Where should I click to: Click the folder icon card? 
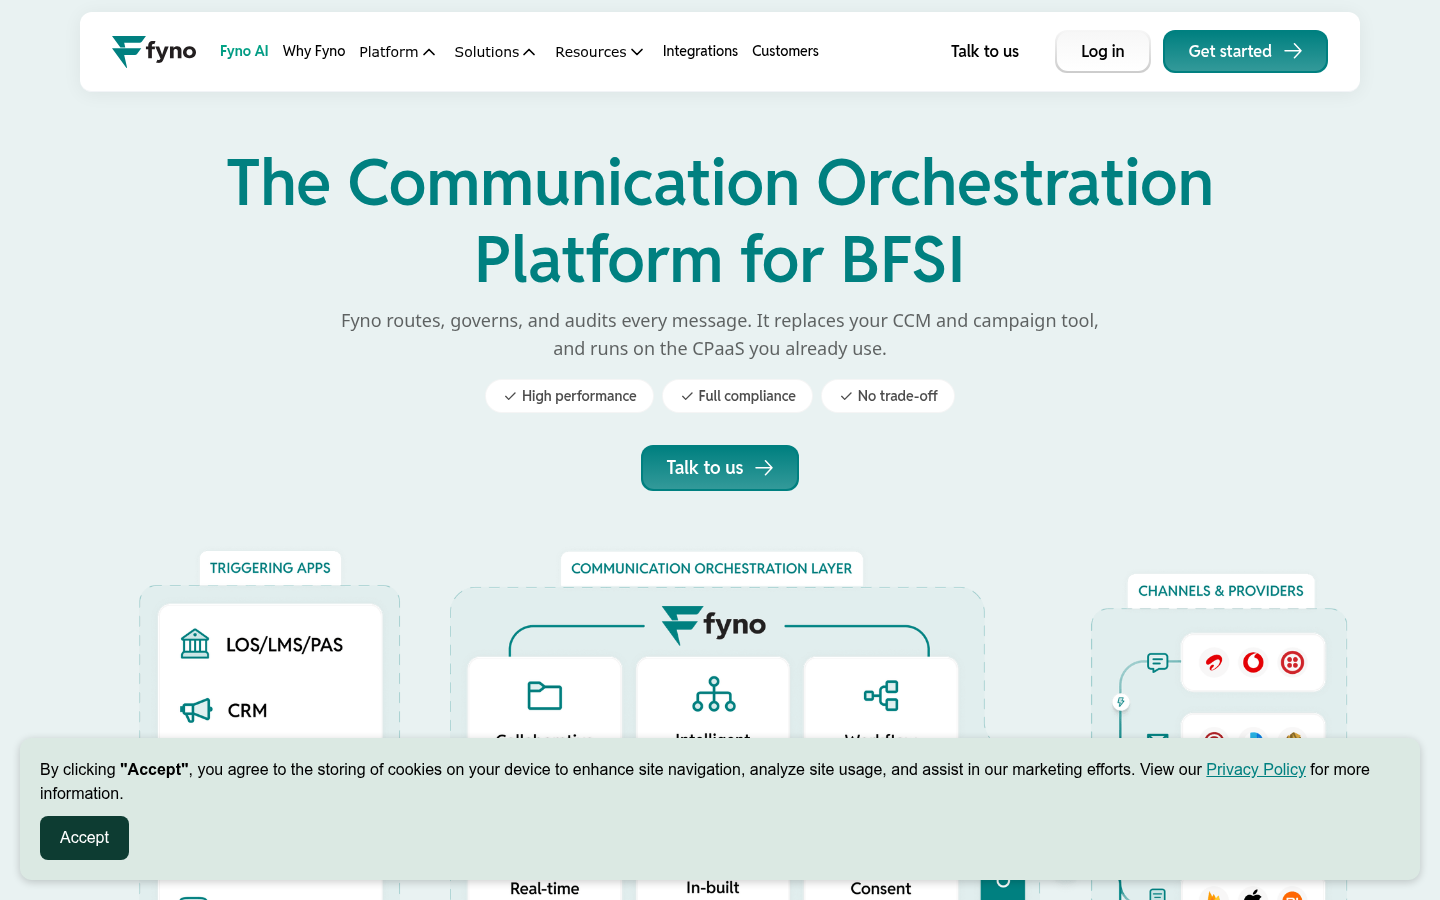tap(545, 696)
